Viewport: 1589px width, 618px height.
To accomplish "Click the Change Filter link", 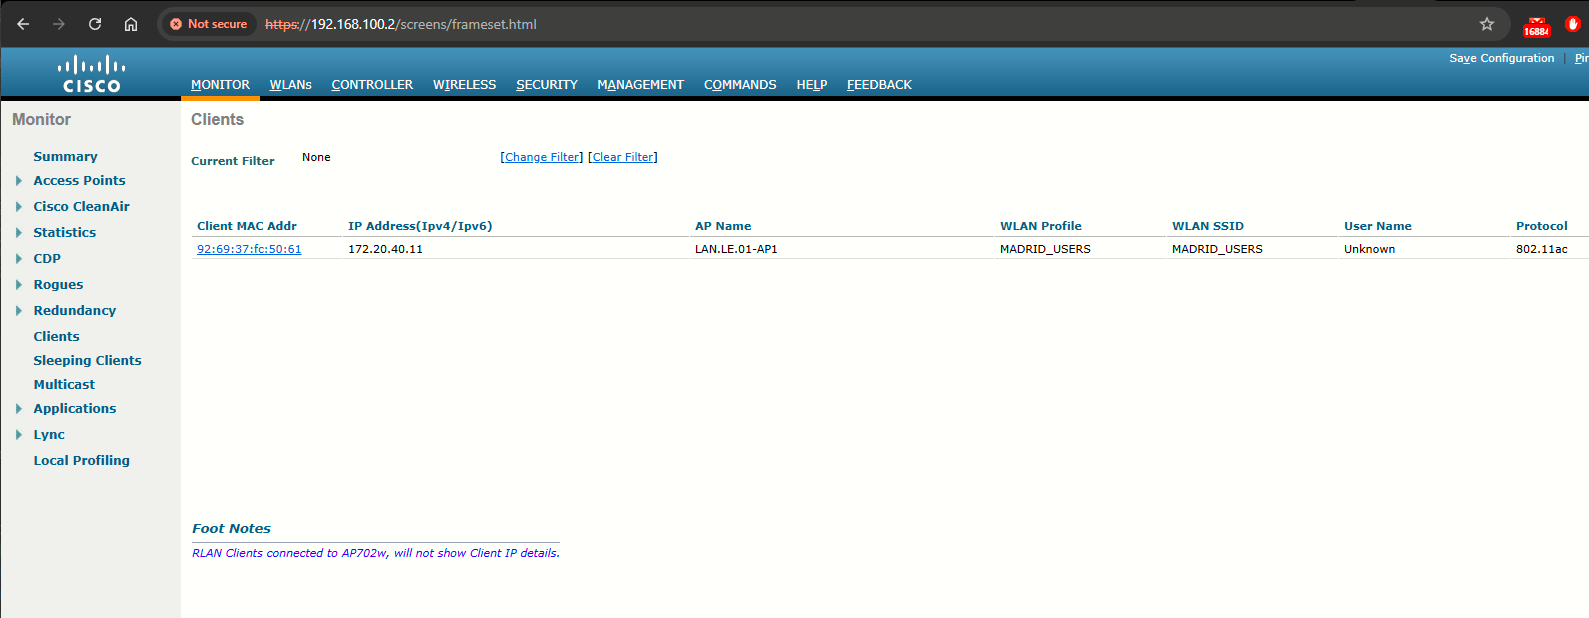I will [542, 157].
